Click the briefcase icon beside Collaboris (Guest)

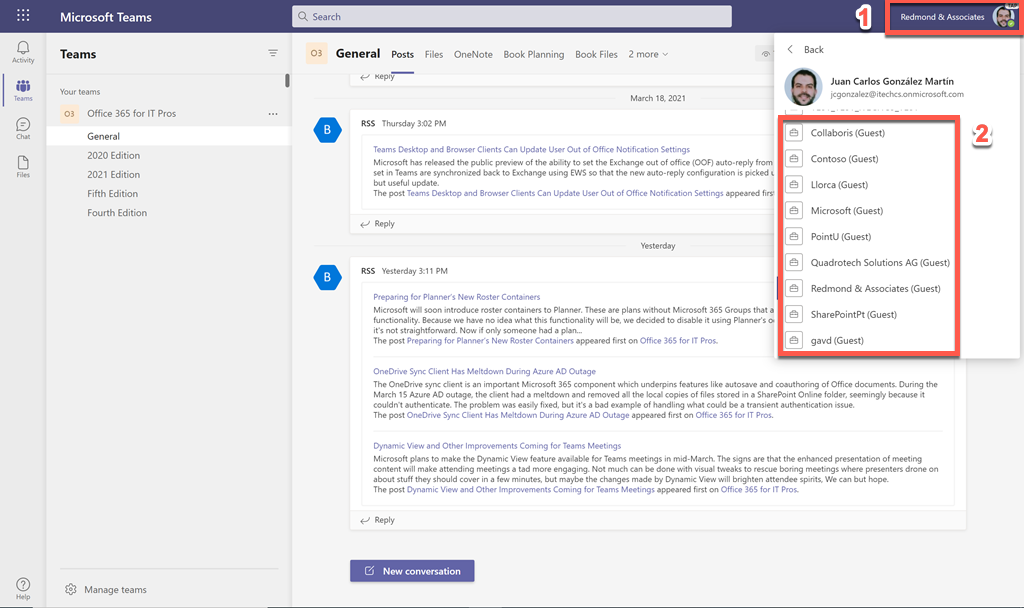793,133
